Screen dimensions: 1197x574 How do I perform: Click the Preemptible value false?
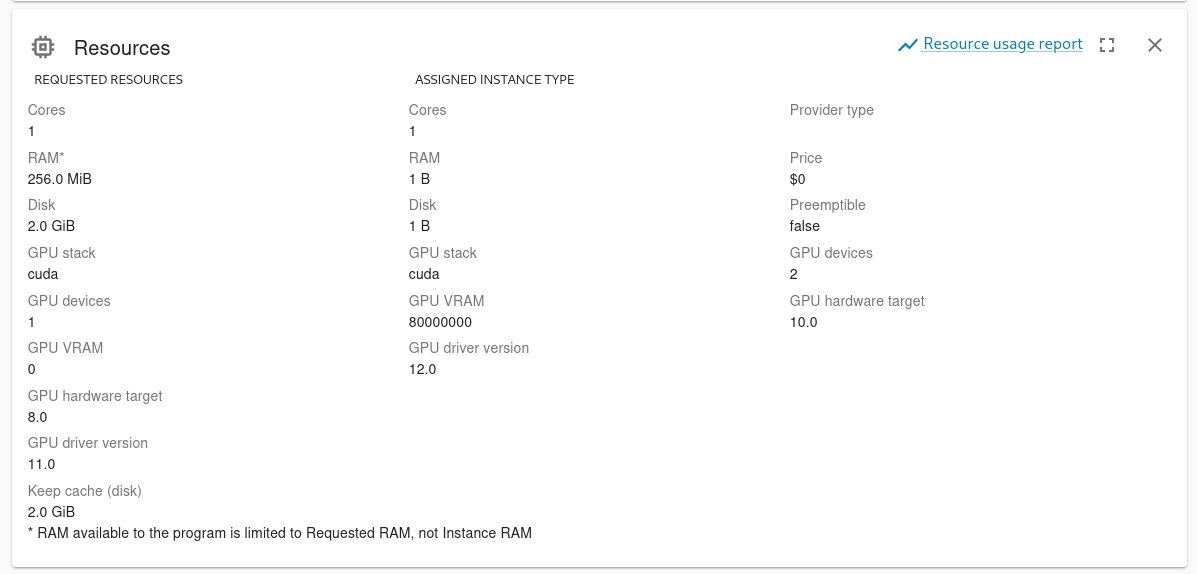click(x=805, y=227)
